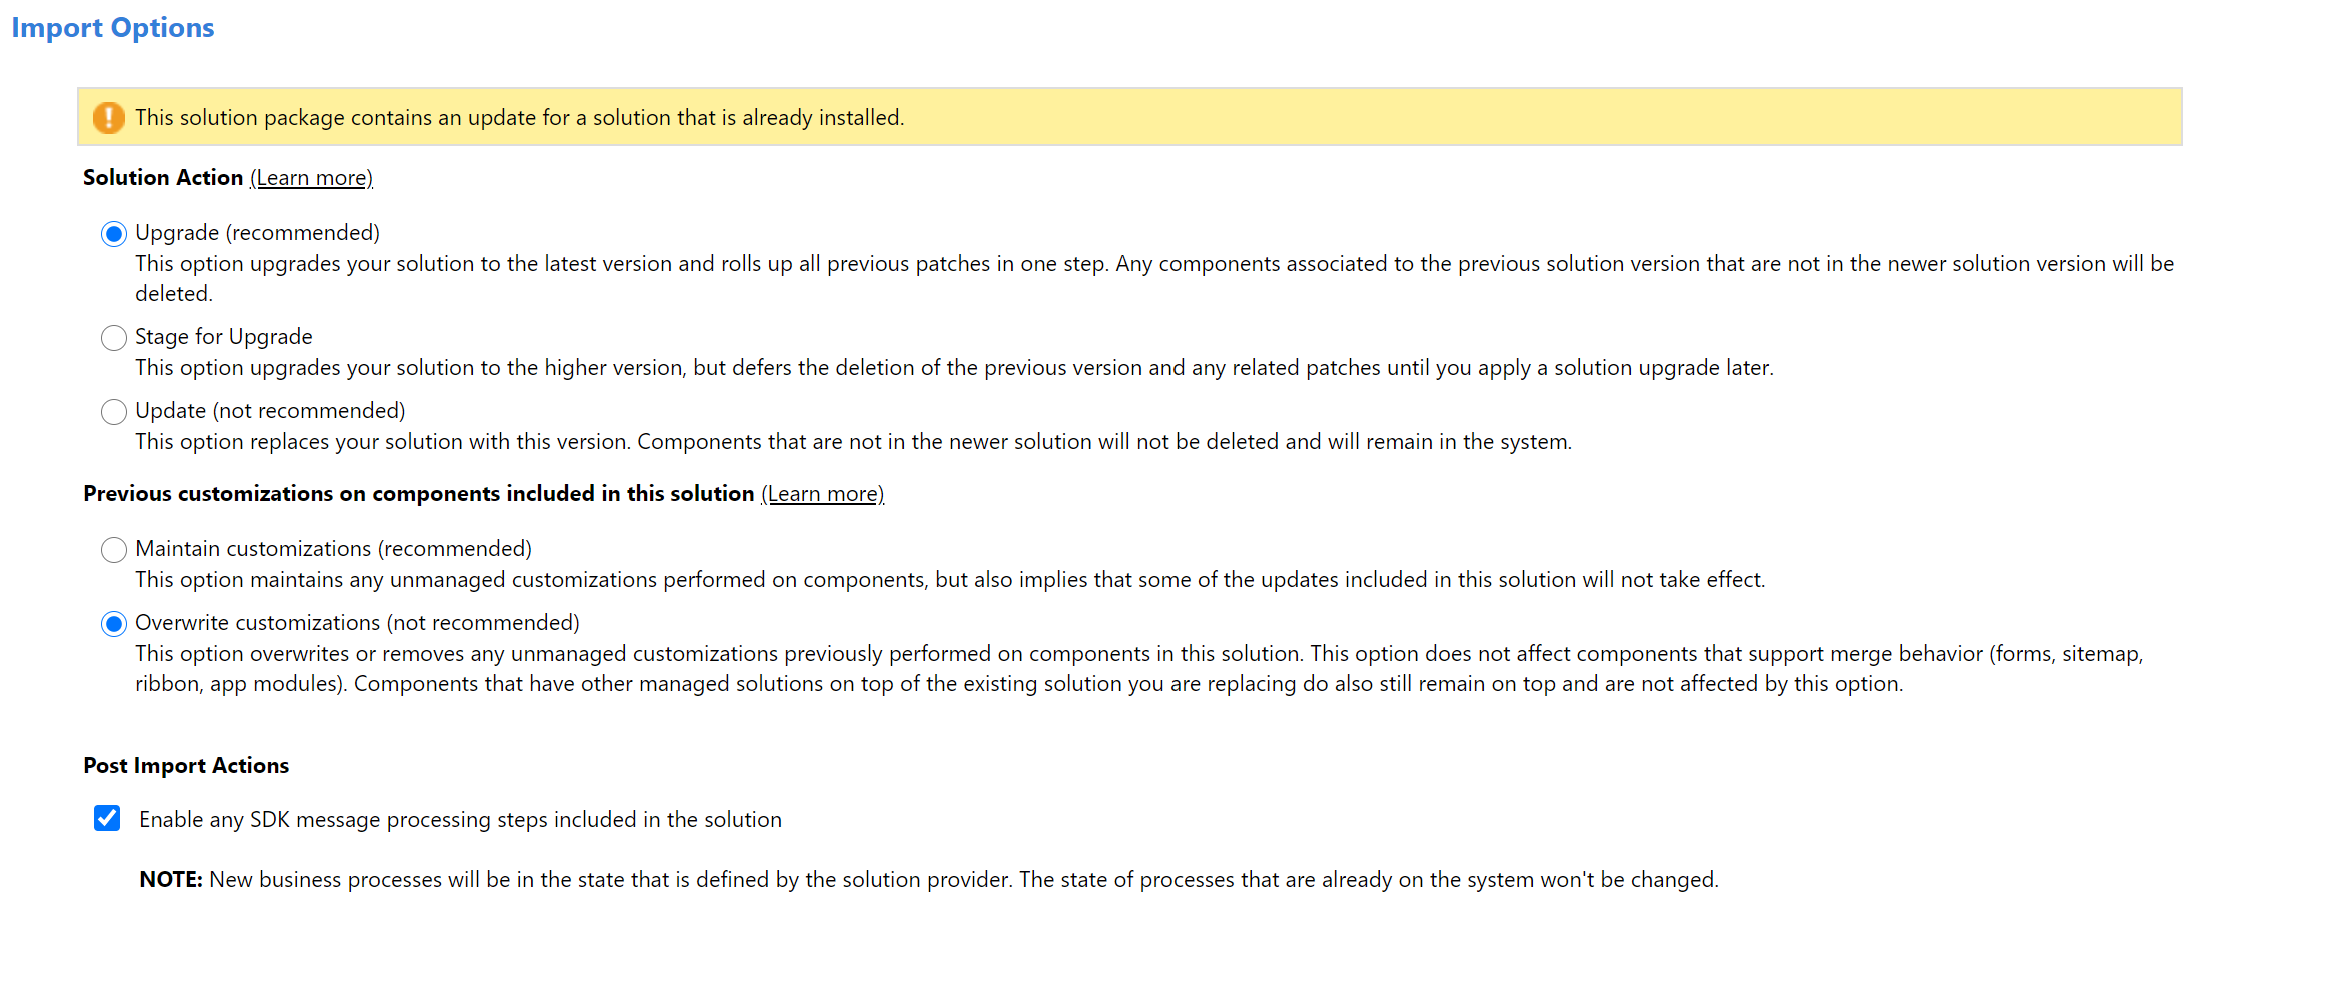This screenshot has height=996, width=2338.
Task: Click the "Stage for Upgrade" label text
Action: (x=222, y=336)
